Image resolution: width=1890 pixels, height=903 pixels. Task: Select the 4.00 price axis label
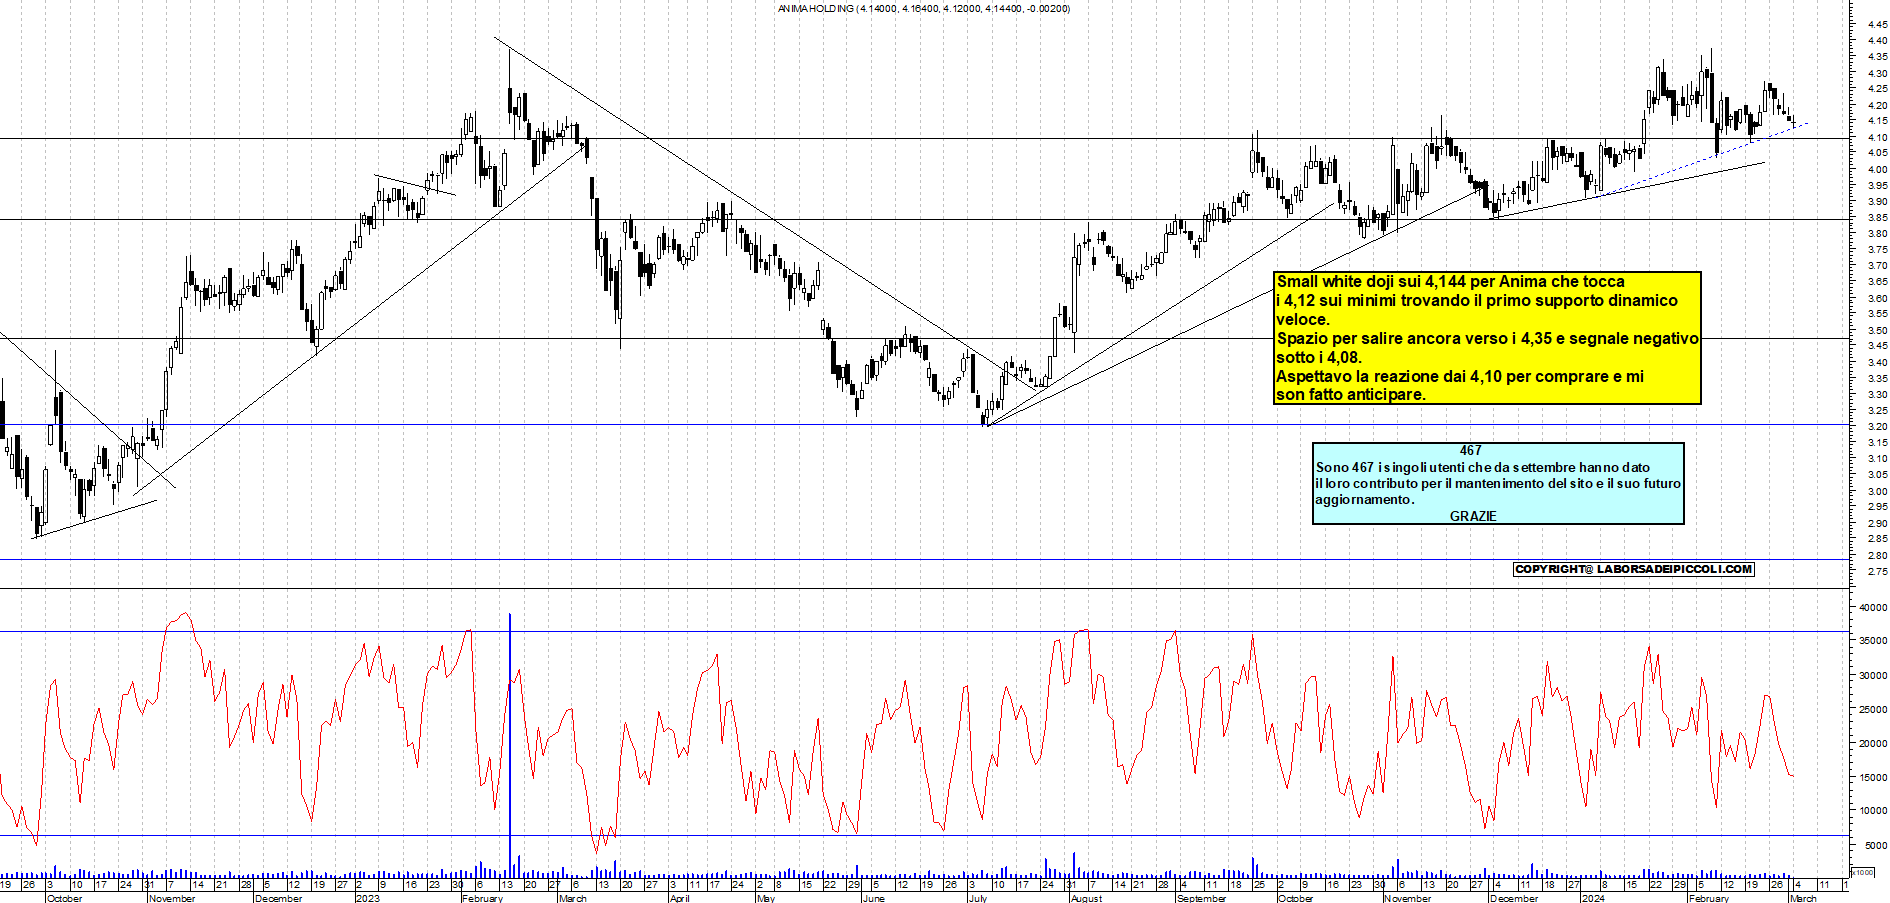pyautogui.click(x=1876, y=169)
